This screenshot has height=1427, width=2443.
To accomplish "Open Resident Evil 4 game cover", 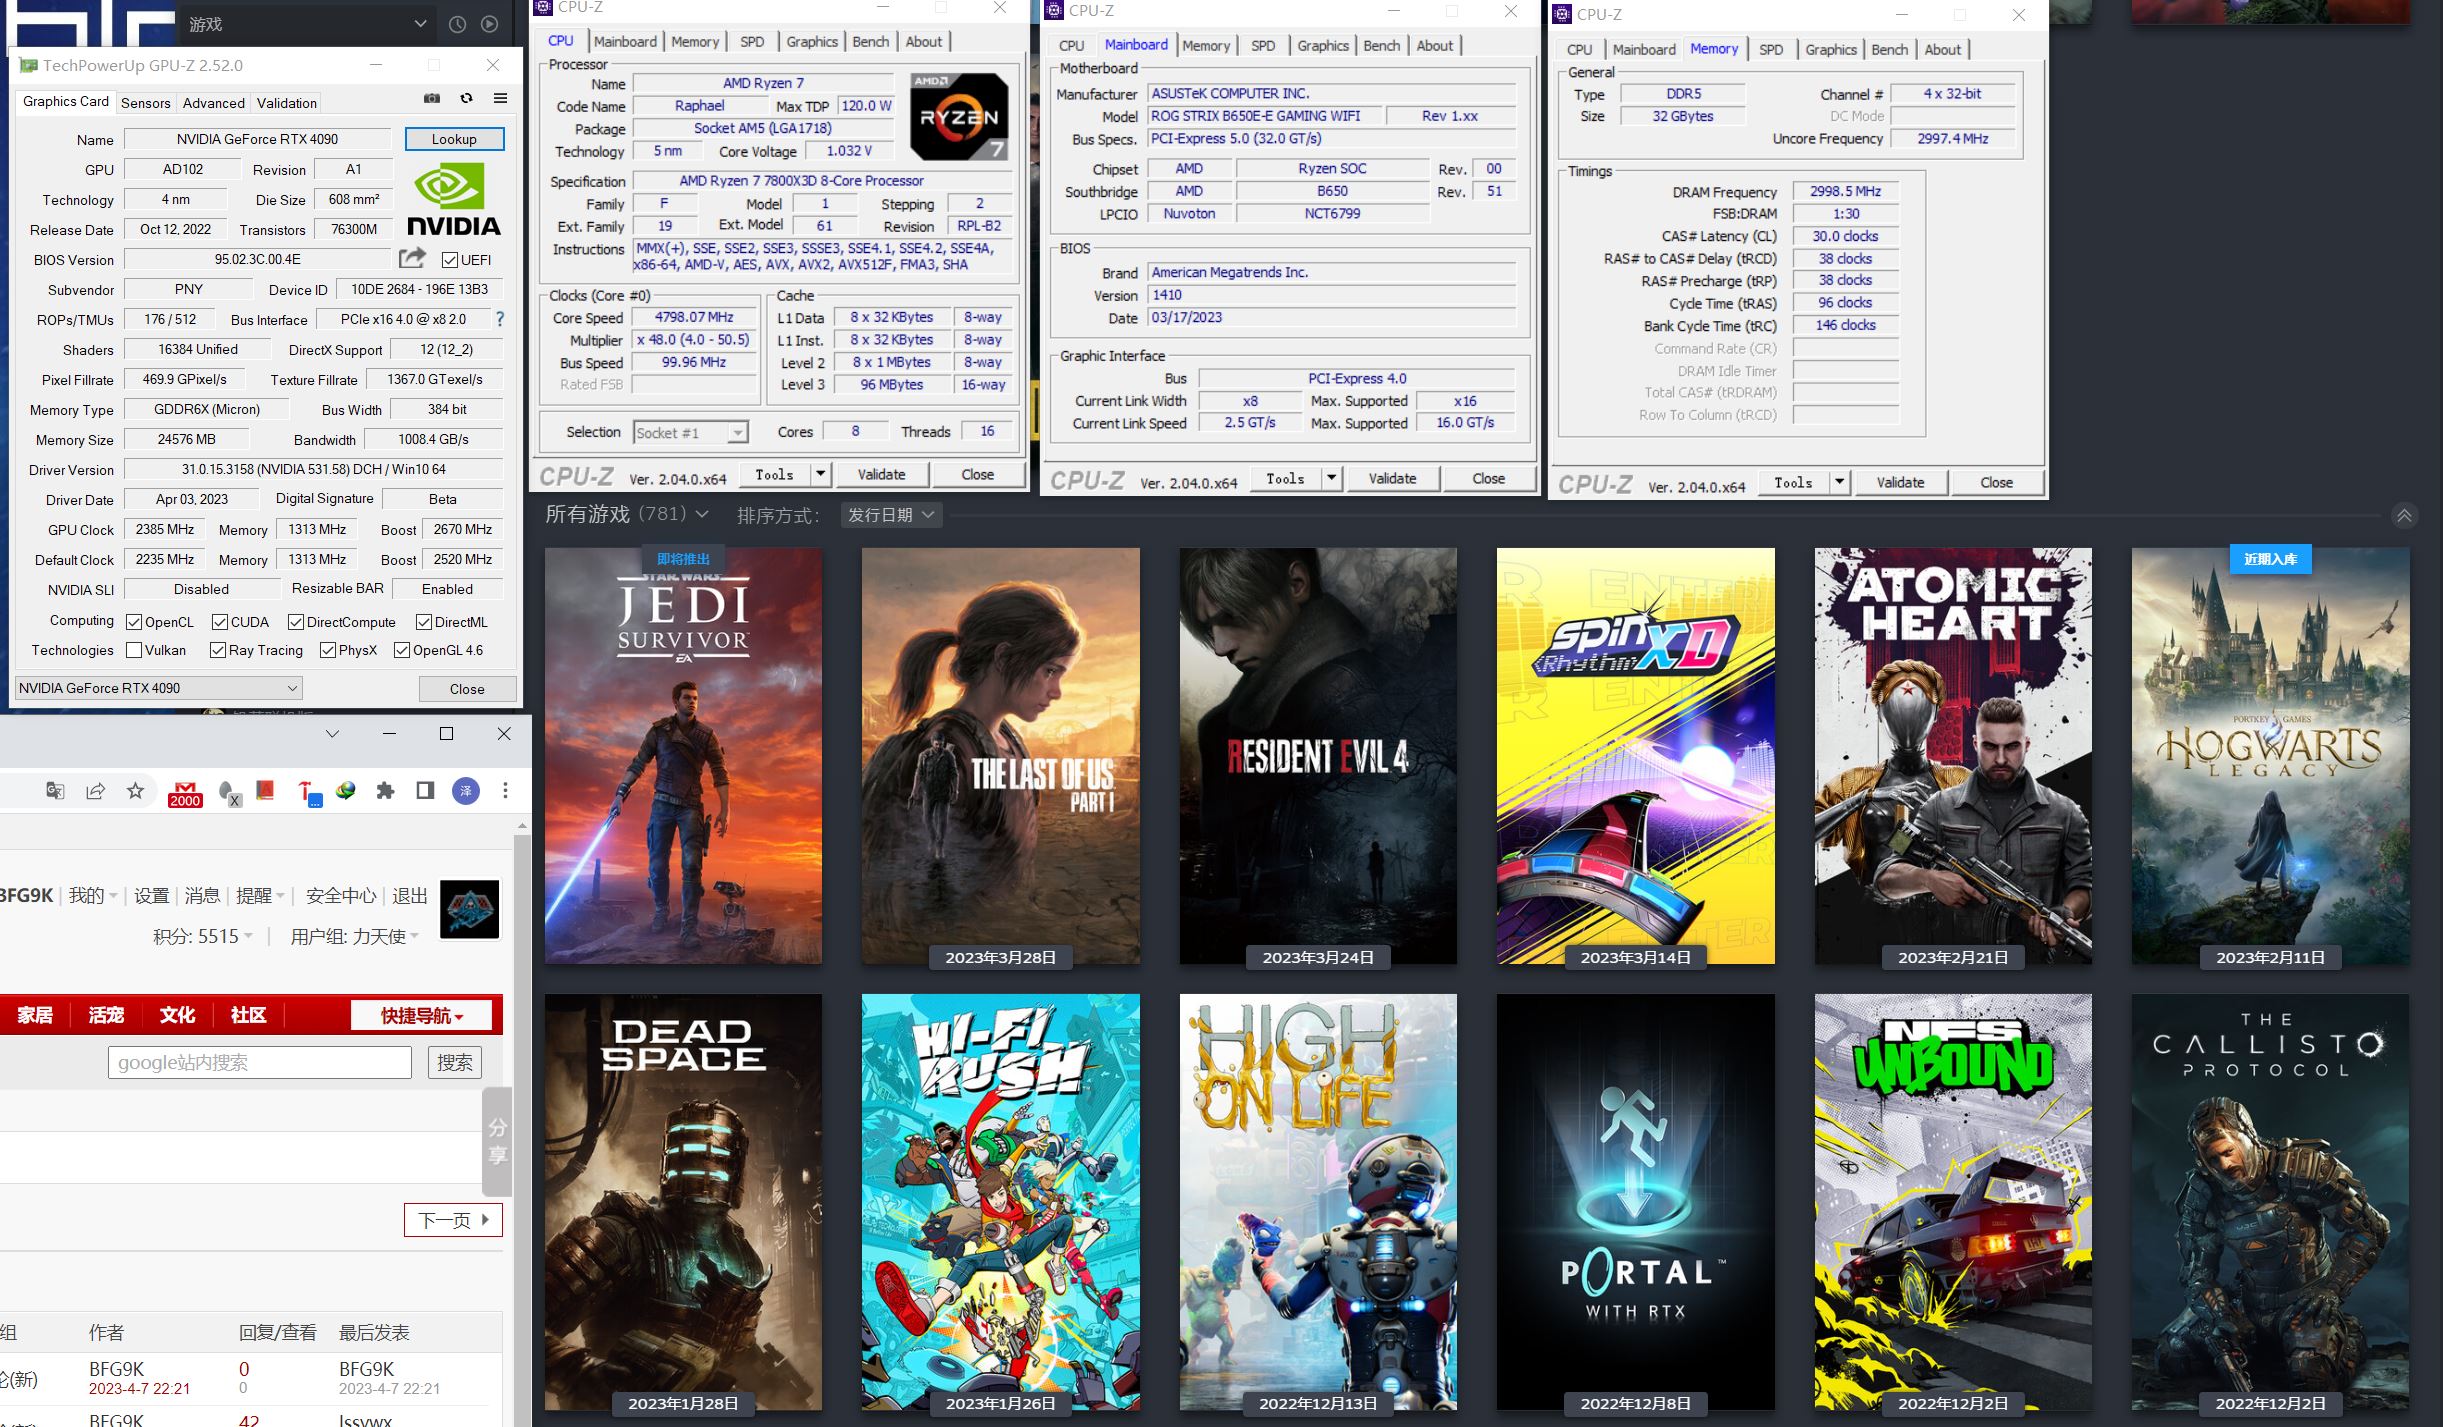I will tap(1318, 756).
